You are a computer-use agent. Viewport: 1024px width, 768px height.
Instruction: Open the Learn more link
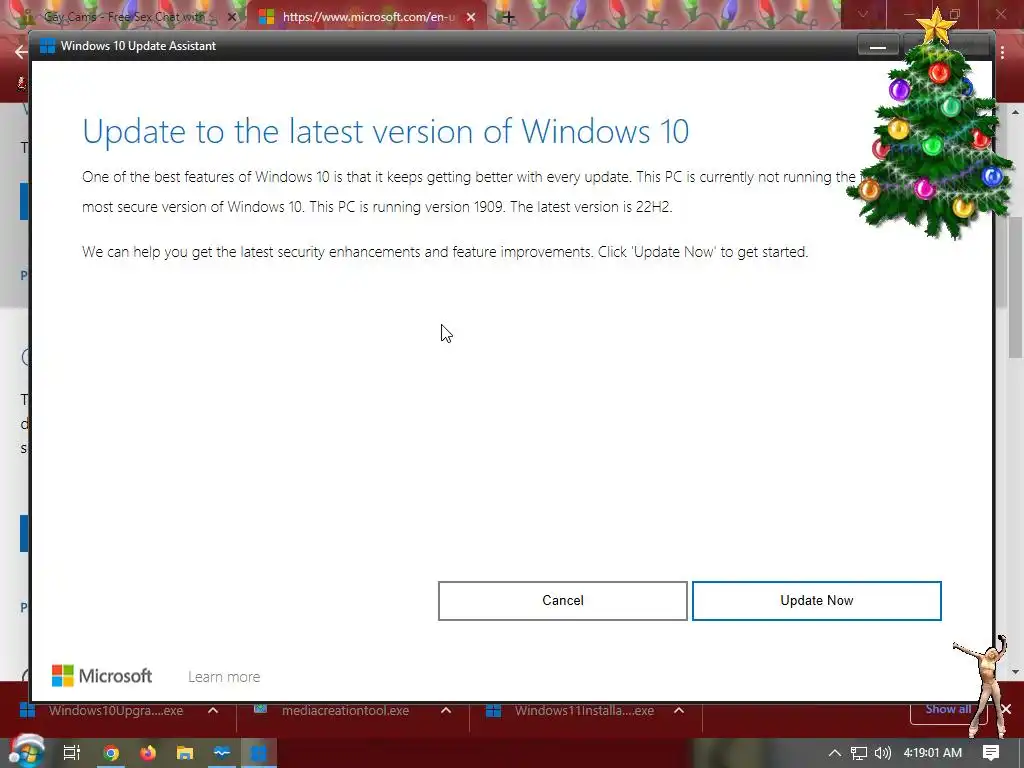[x=224, y=677]
